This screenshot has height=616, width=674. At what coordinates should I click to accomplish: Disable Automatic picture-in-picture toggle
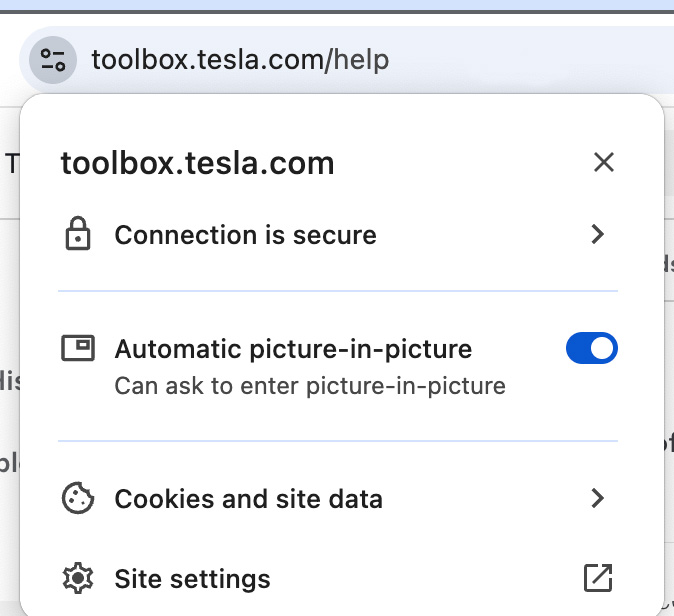tap(592, 348)
